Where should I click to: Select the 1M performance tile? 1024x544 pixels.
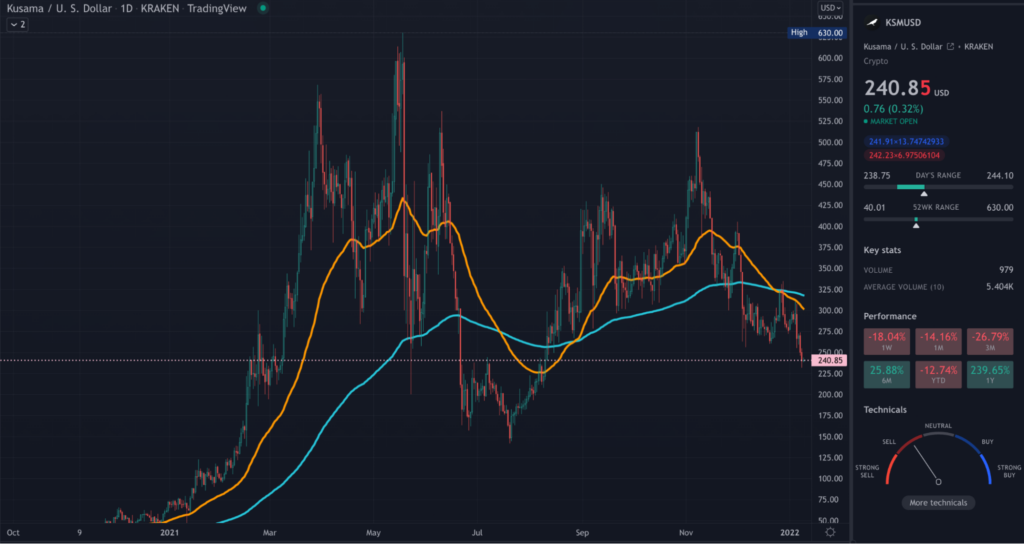click(938, 342)
